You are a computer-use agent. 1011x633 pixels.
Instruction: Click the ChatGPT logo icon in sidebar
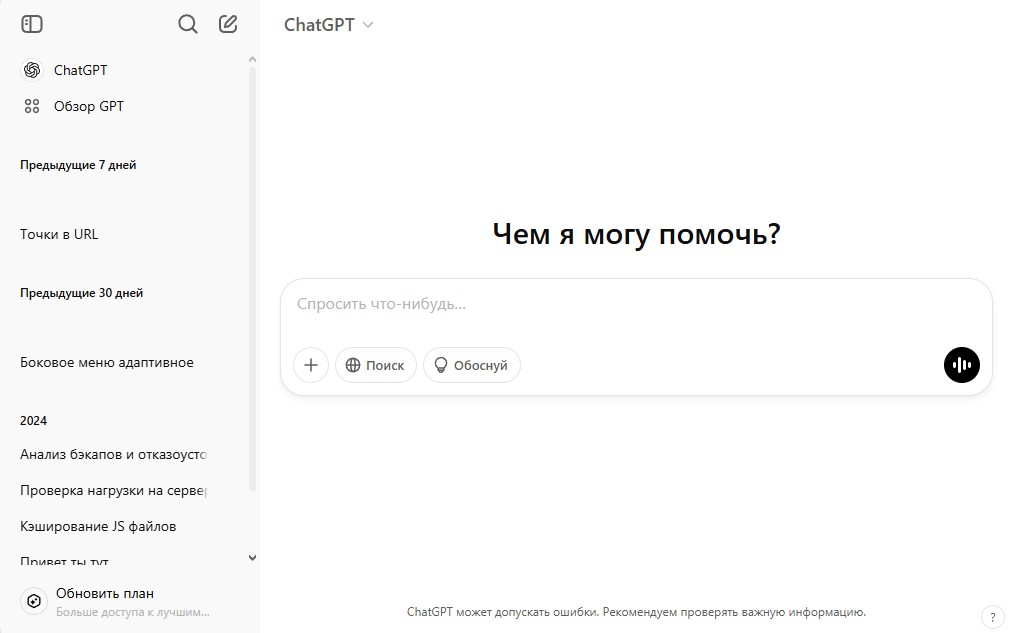pos(31,69)
